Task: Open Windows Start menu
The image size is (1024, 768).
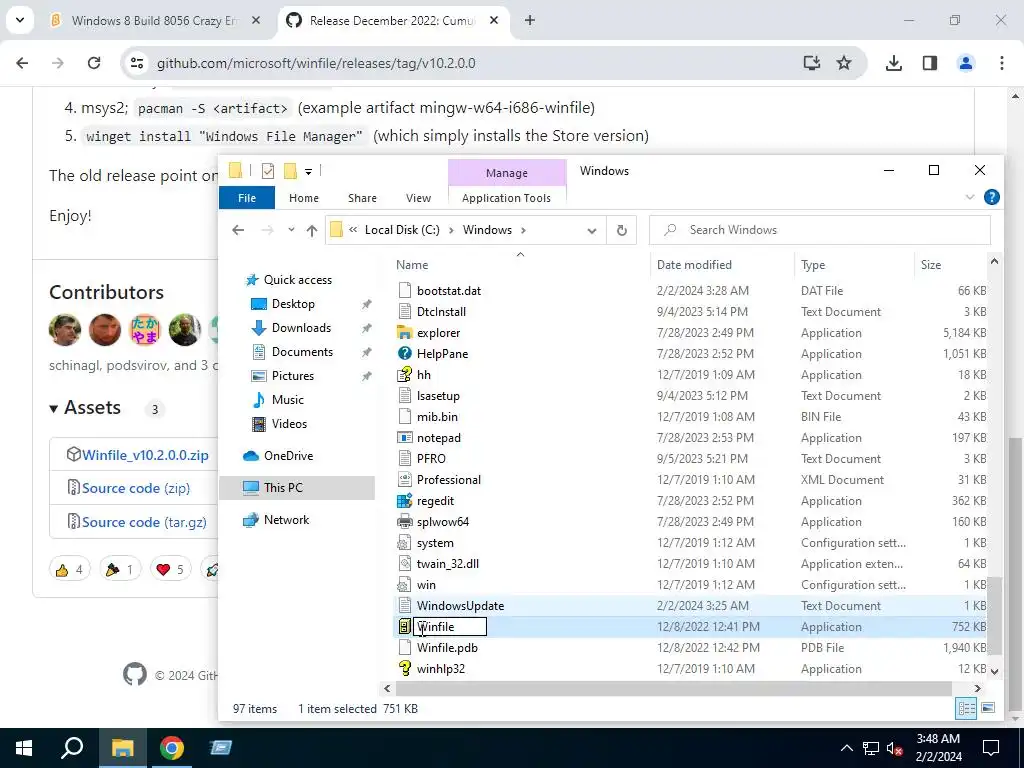Action: [24, 748]
